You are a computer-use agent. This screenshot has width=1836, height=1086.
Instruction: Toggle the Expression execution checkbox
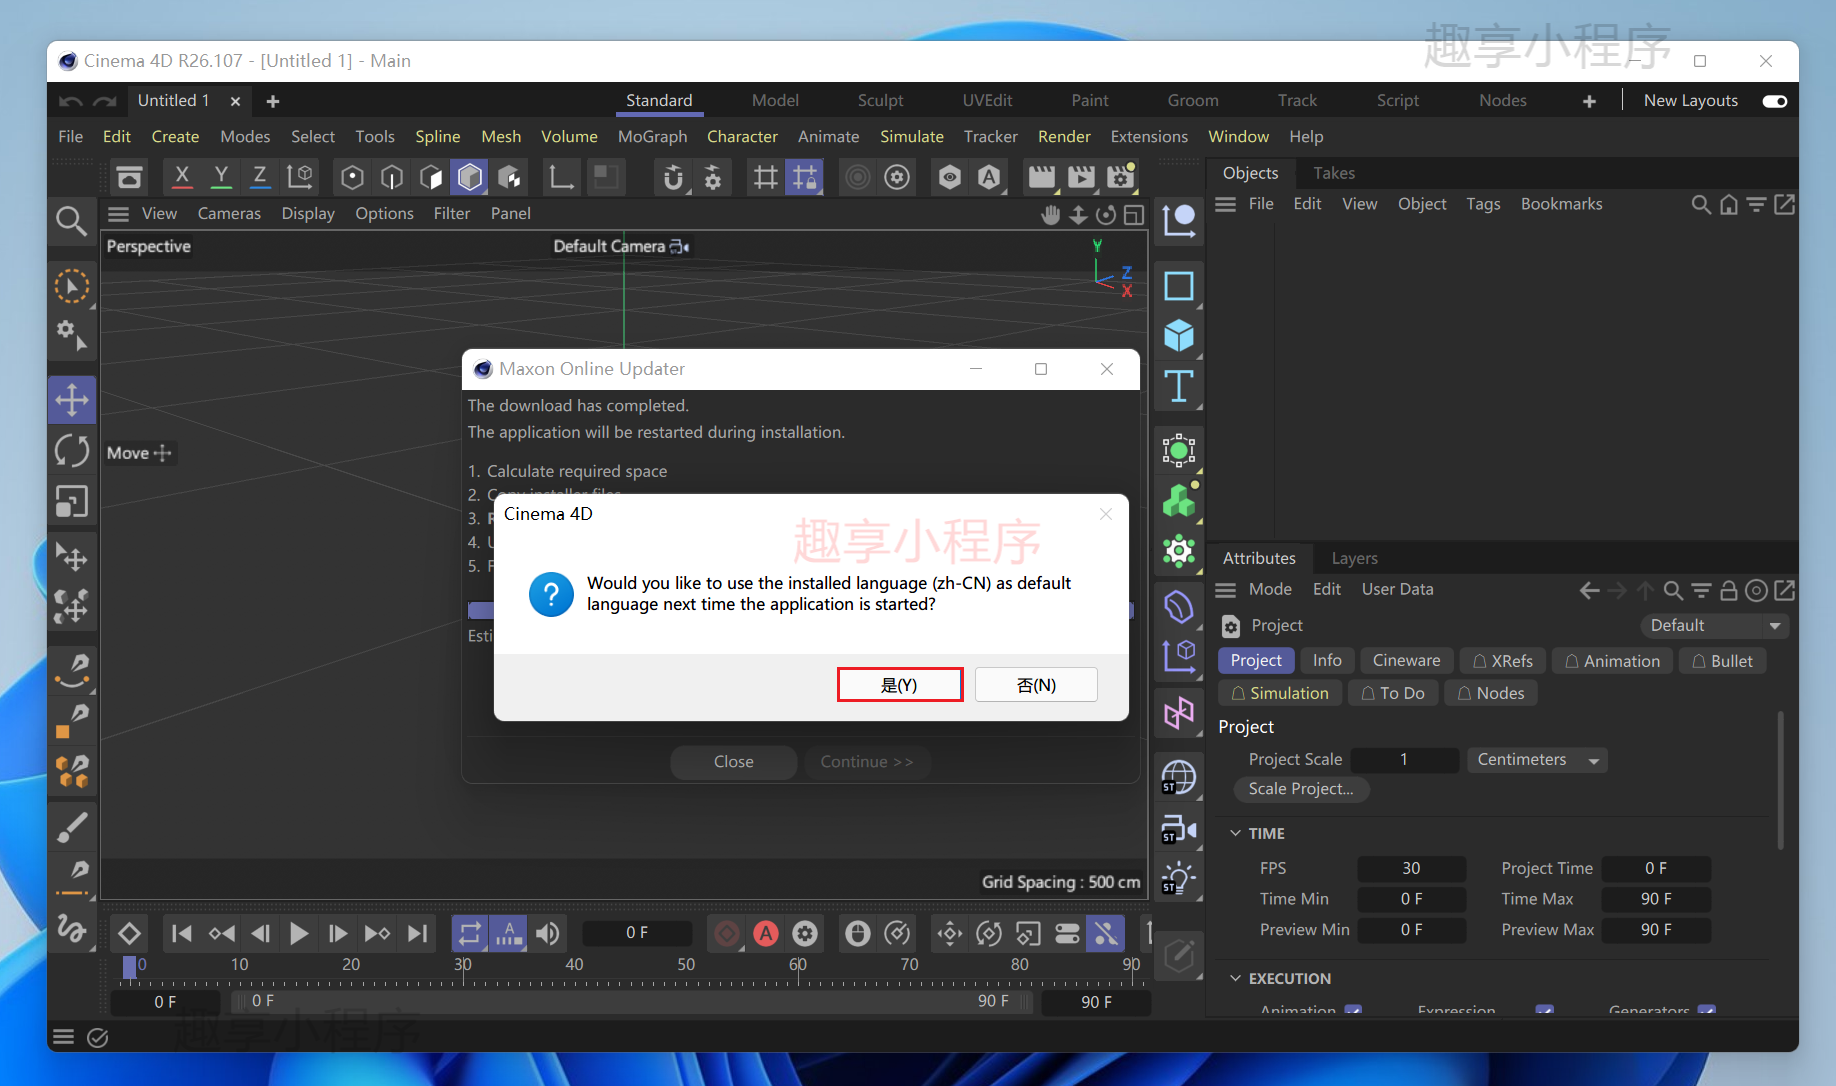[1544, 1011]
